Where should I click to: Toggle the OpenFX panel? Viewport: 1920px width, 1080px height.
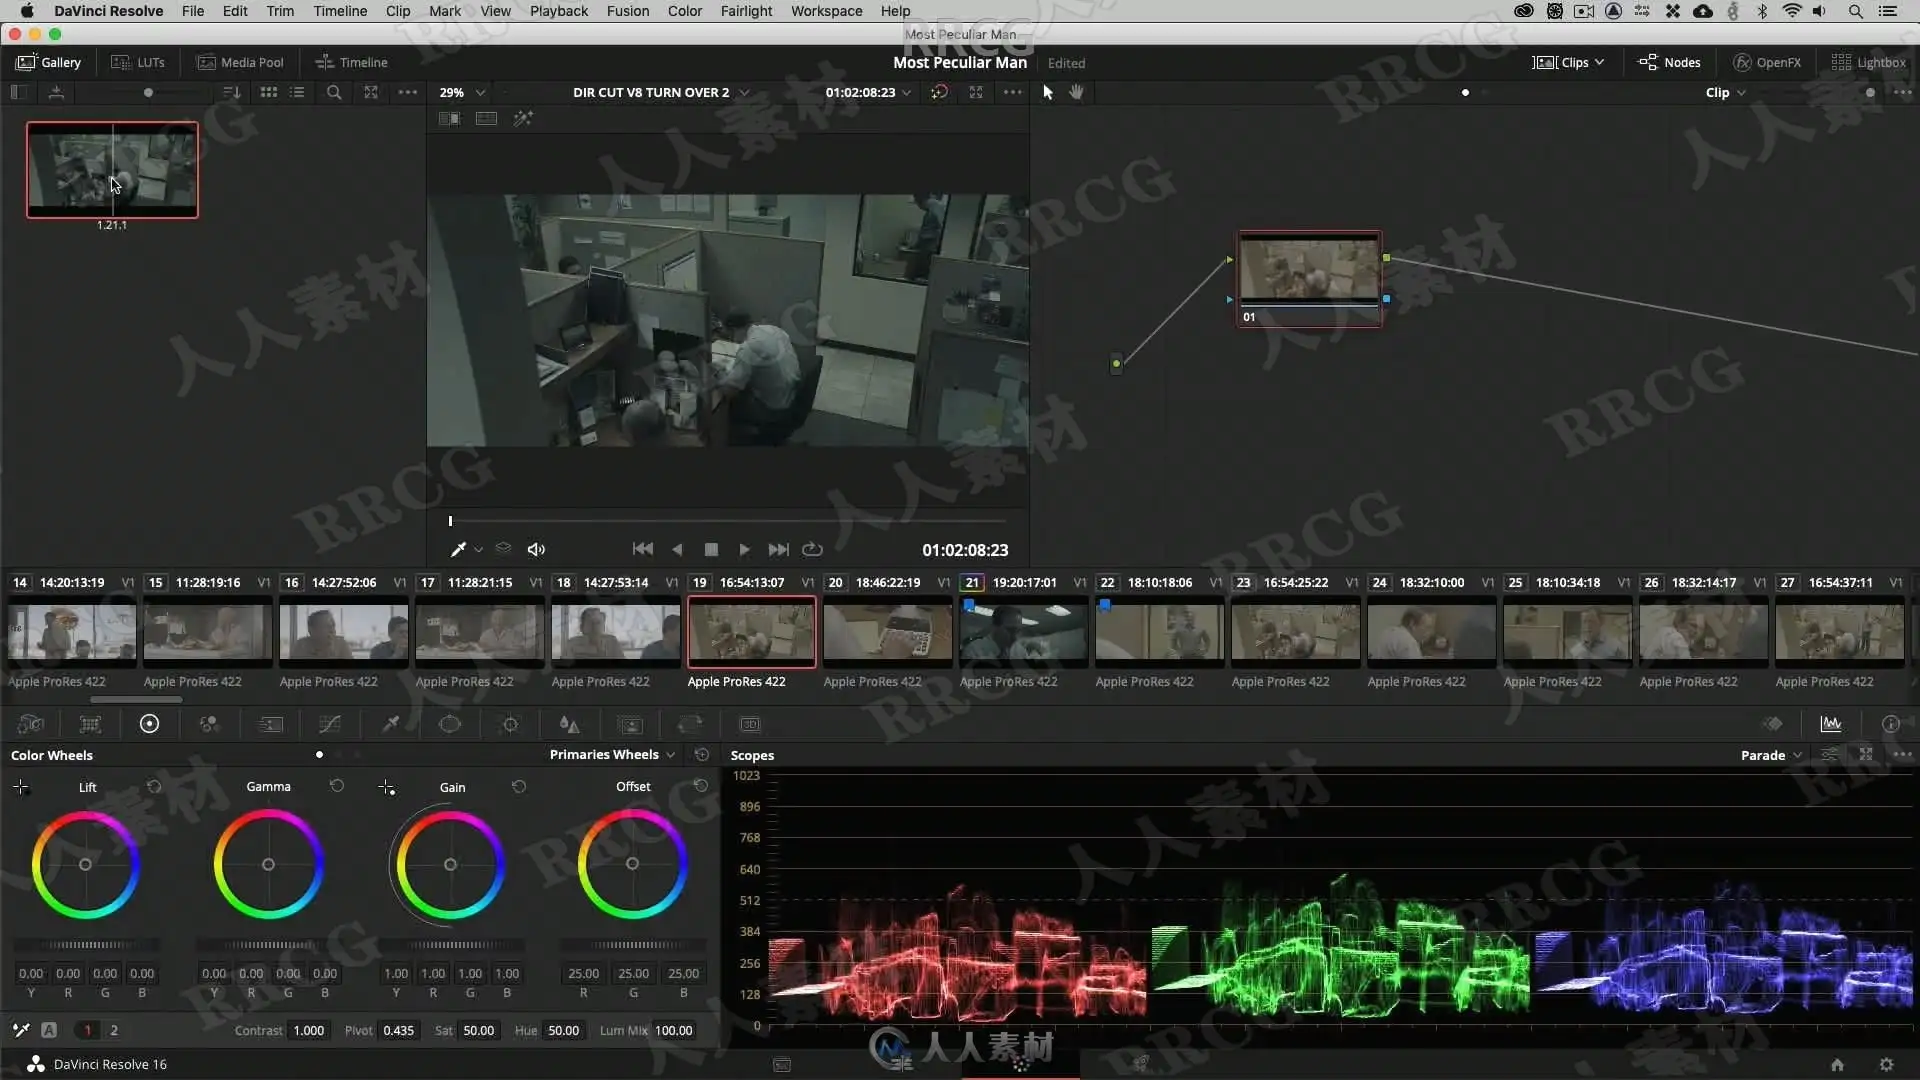pos(1767,62)
